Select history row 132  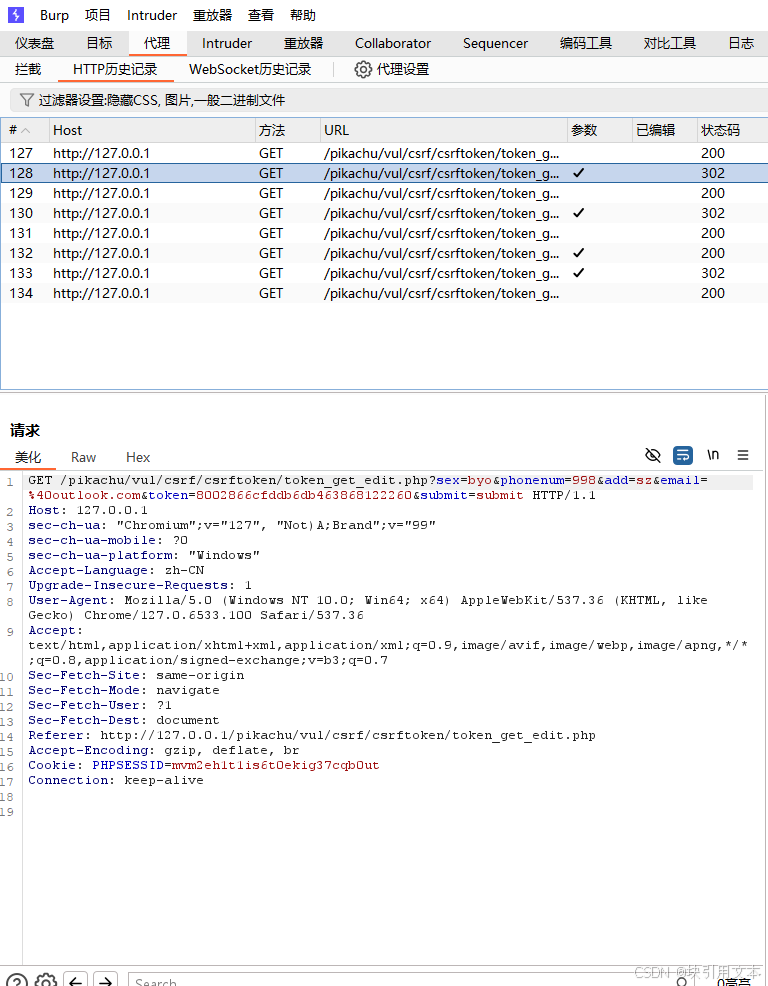click(384, 253)
